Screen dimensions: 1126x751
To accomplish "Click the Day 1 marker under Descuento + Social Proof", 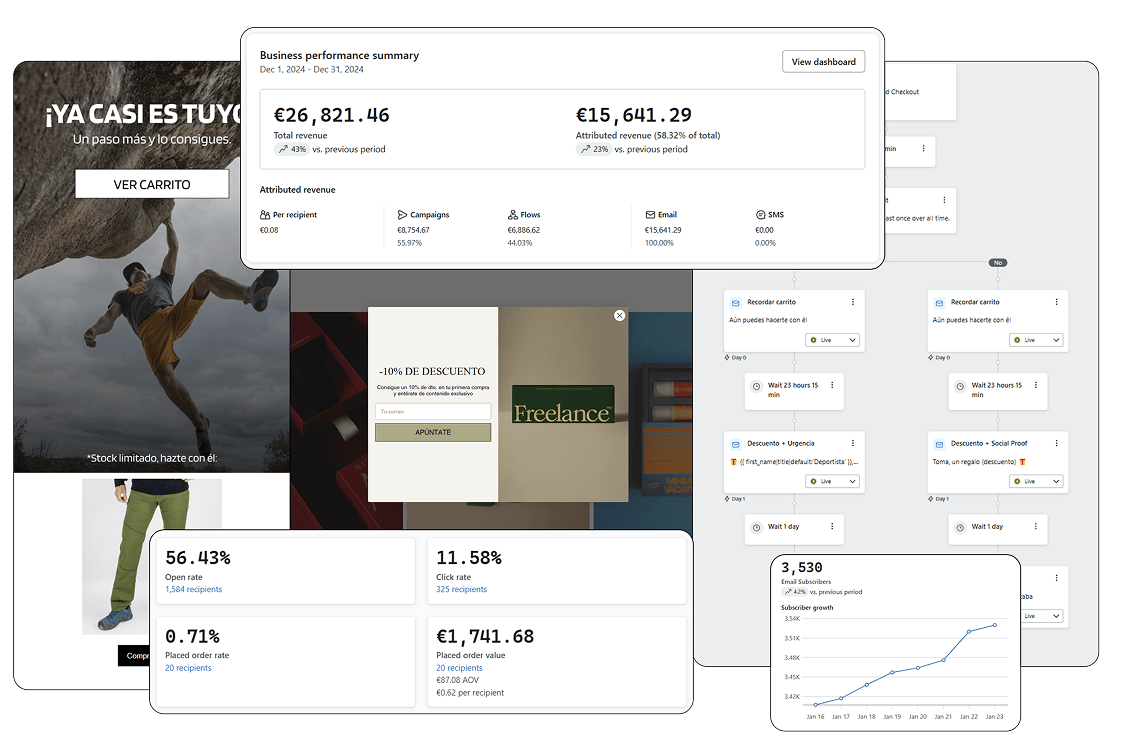I will (939, 499).
